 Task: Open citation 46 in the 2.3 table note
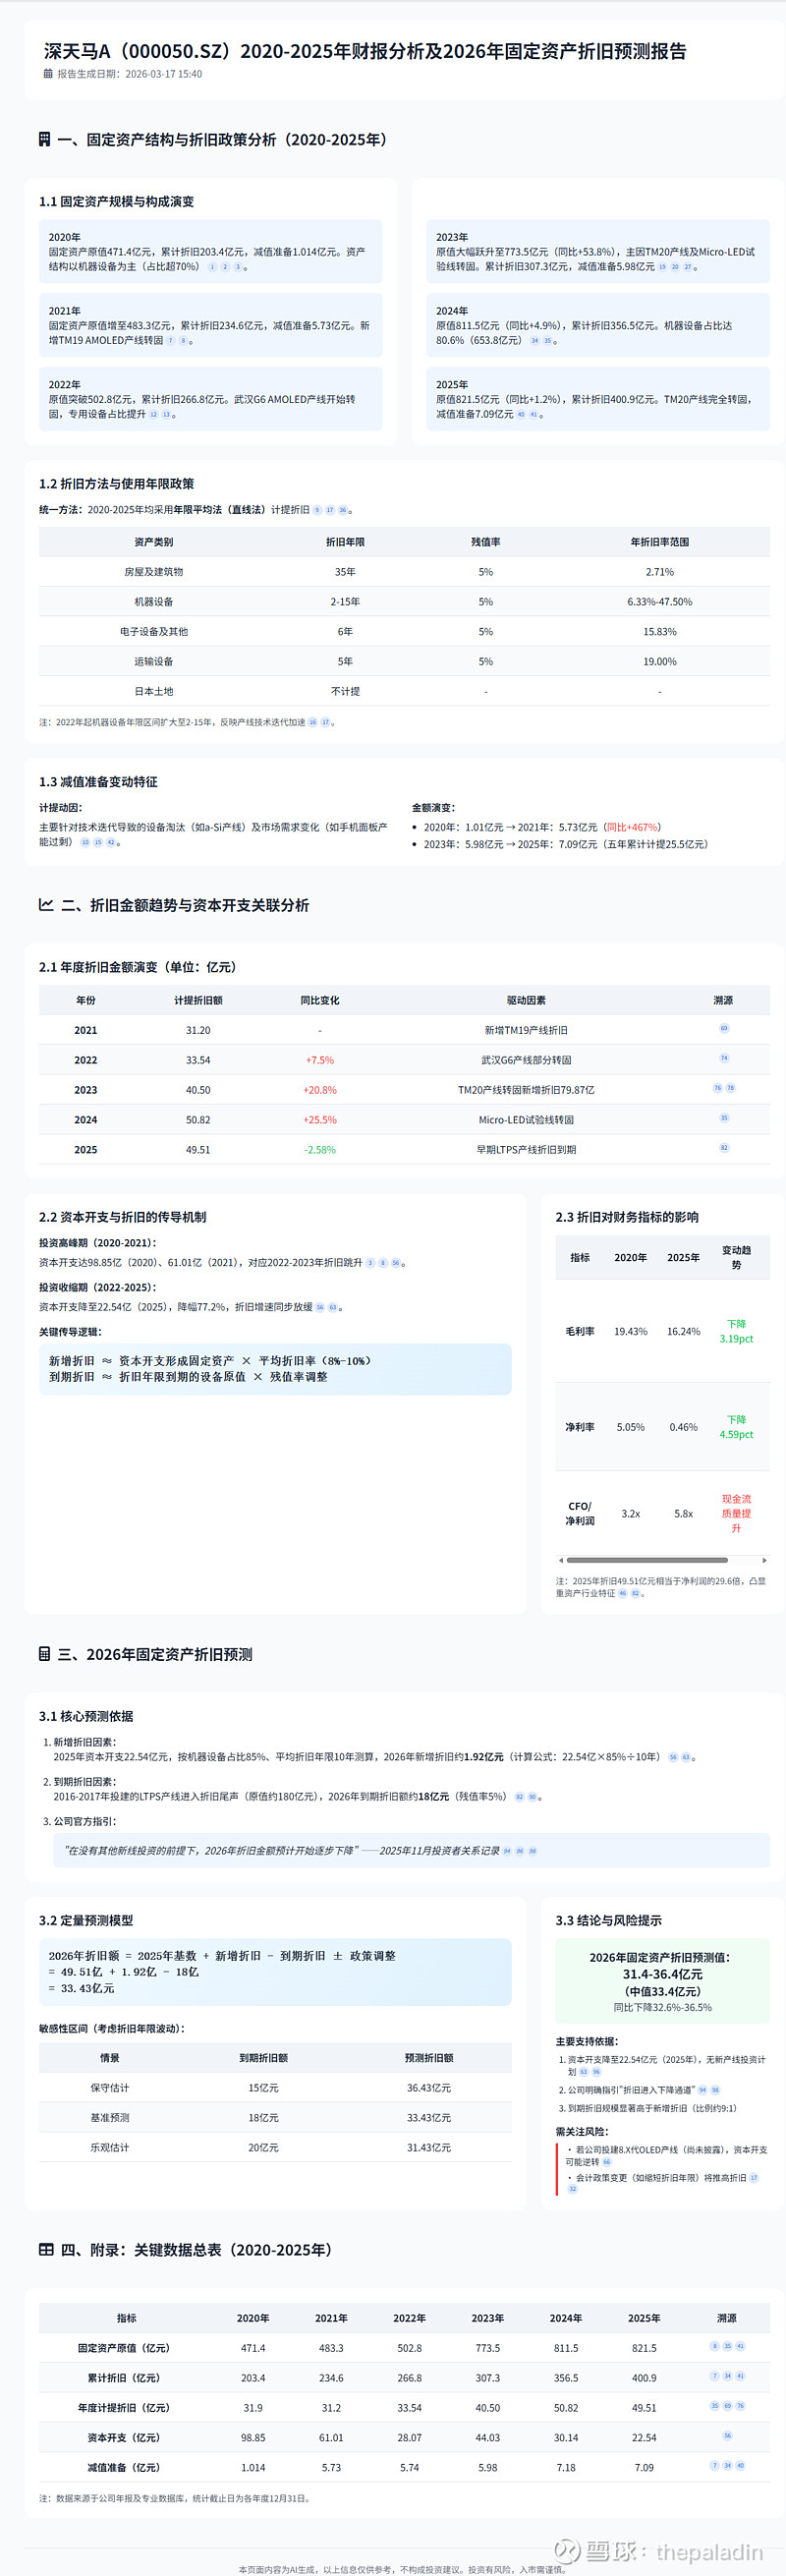pyautogui.click(x=622, y=1594)
